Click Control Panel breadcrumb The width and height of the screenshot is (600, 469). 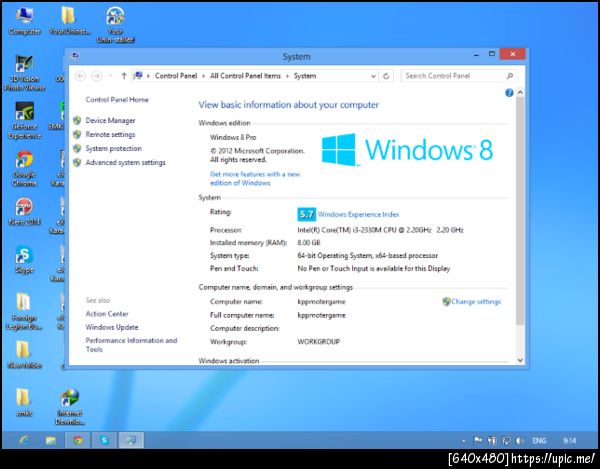[x=176, y=76]
